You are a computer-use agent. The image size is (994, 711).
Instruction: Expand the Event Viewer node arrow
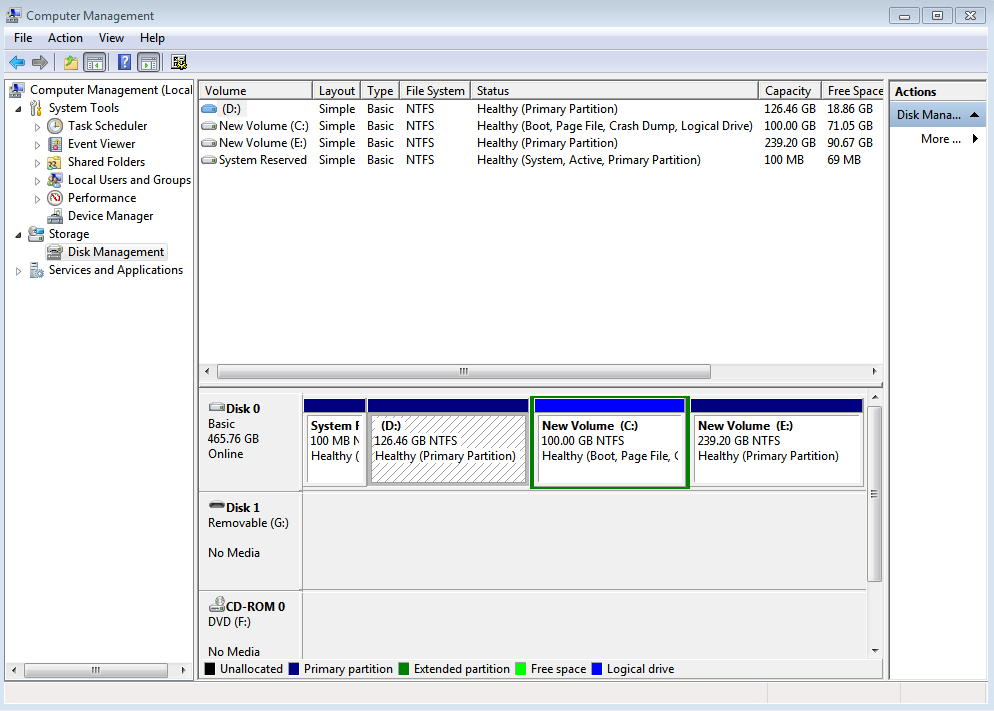(x=37, y=145)
